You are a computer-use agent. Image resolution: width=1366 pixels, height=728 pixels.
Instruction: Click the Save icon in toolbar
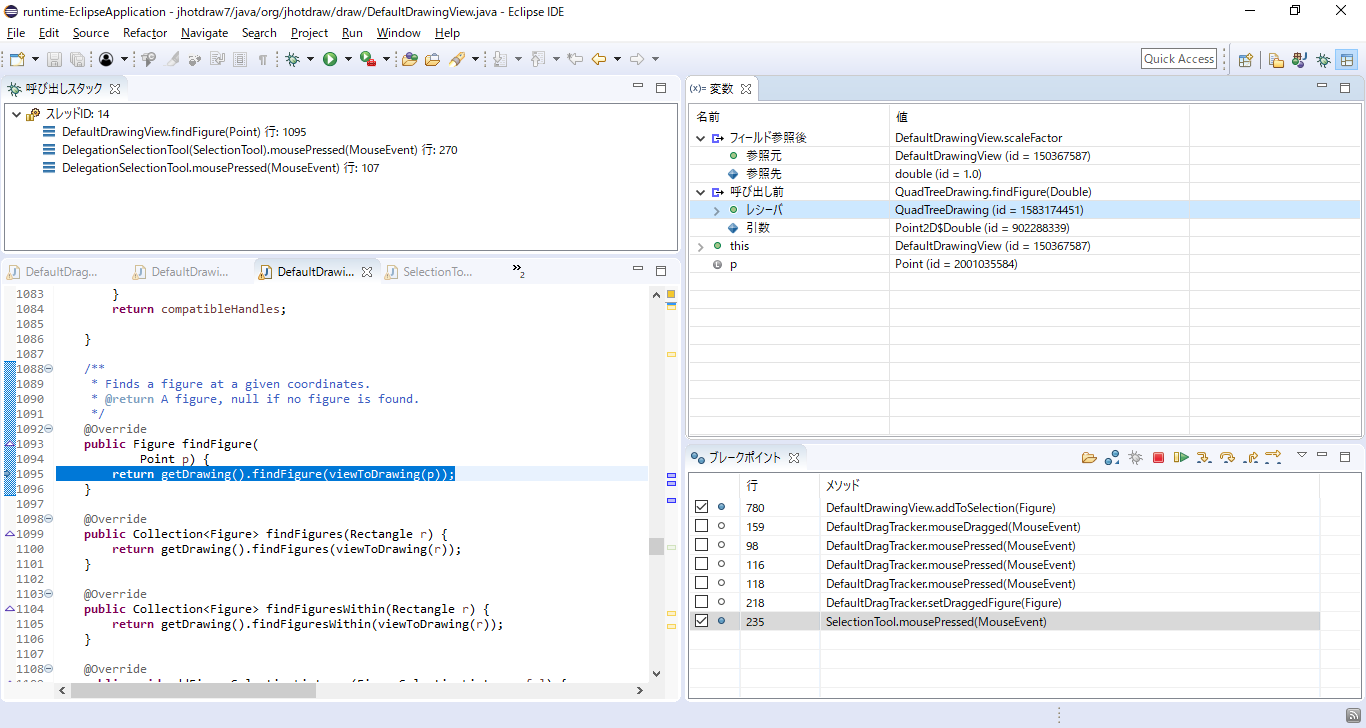pyautogui.click(x=54, y=59)
